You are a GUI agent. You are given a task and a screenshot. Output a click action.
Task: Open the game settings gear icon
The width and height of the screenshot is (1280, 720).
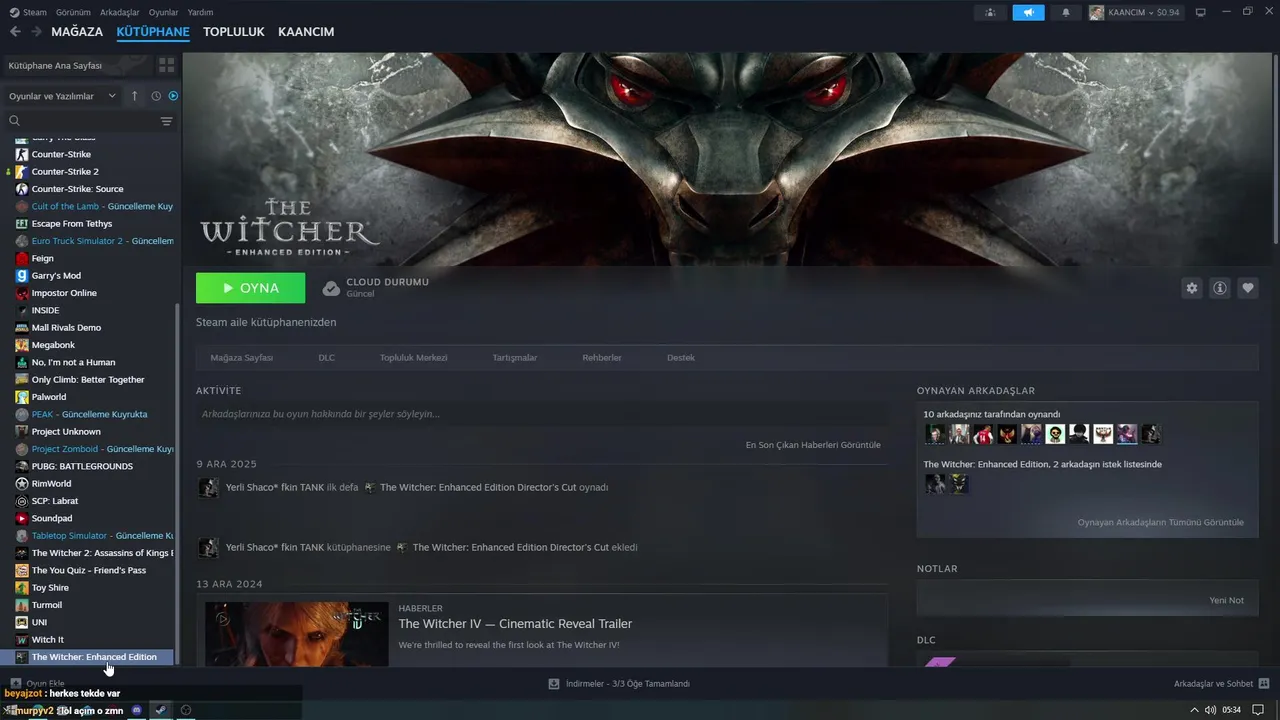(x=1192, y=288)
